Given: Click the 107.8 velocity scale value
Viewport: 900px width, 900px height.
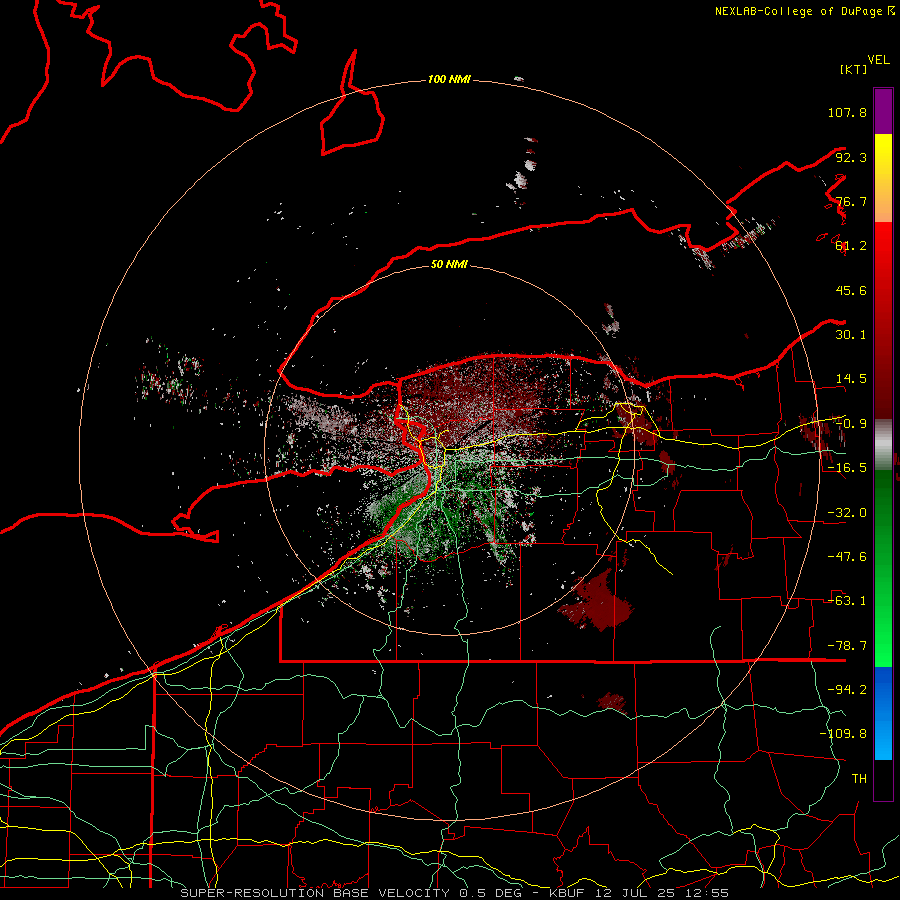Looking at the screenshot, I should click(x=847, y=112).
